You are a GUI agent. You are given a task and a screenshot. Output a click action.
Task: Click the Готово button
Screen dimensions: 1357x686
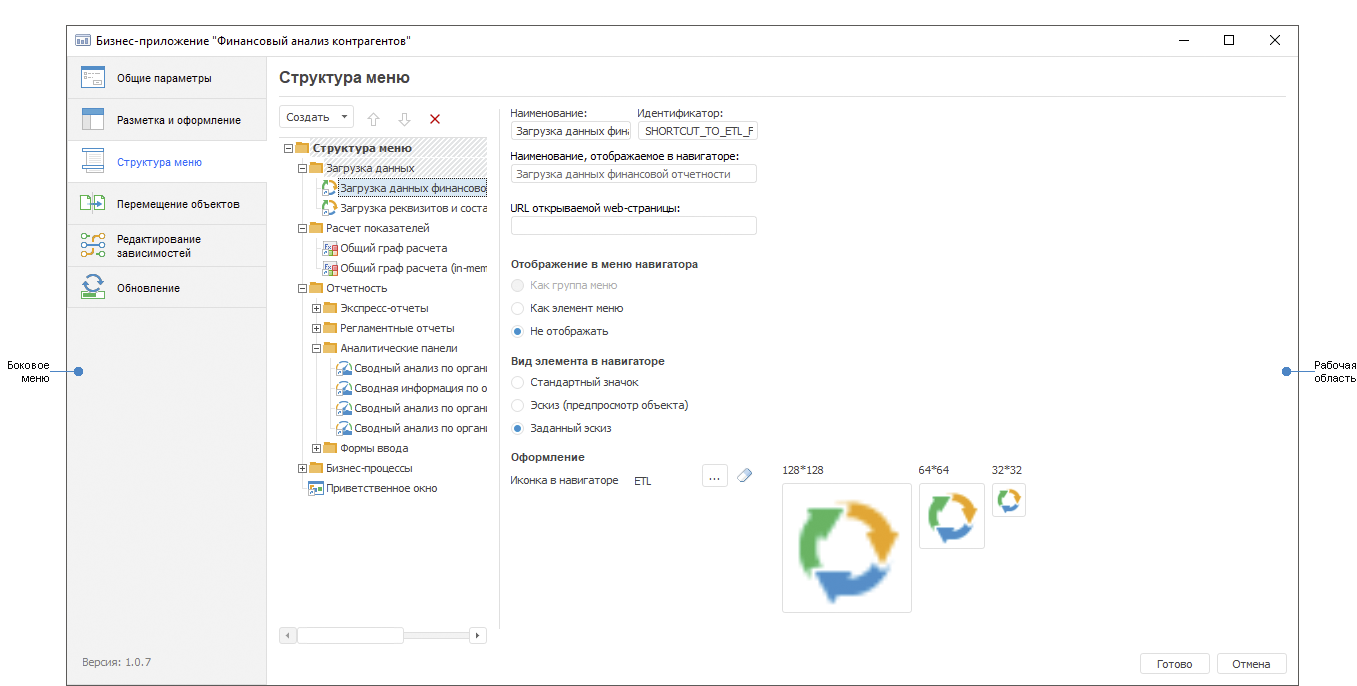[x=1174, y=664]
